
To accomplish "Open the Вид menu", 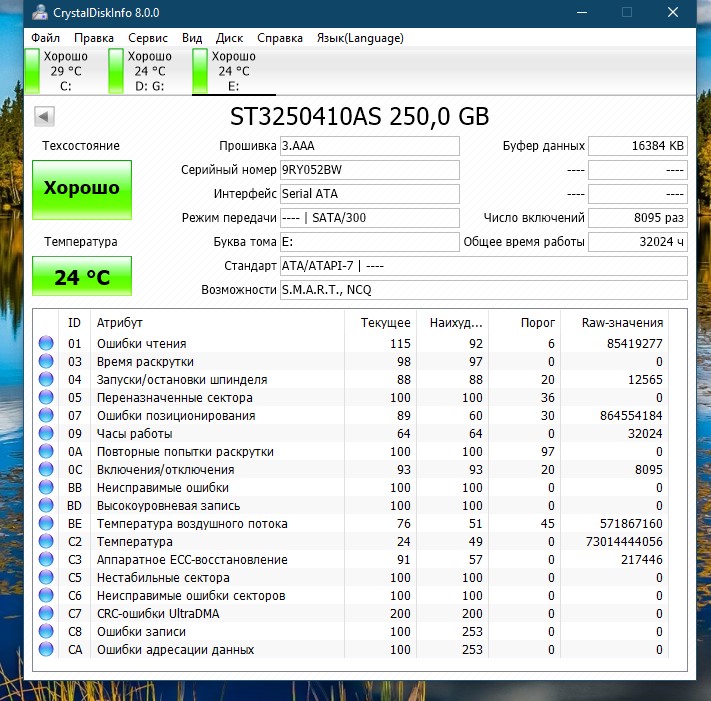I will tap(192, 38).
